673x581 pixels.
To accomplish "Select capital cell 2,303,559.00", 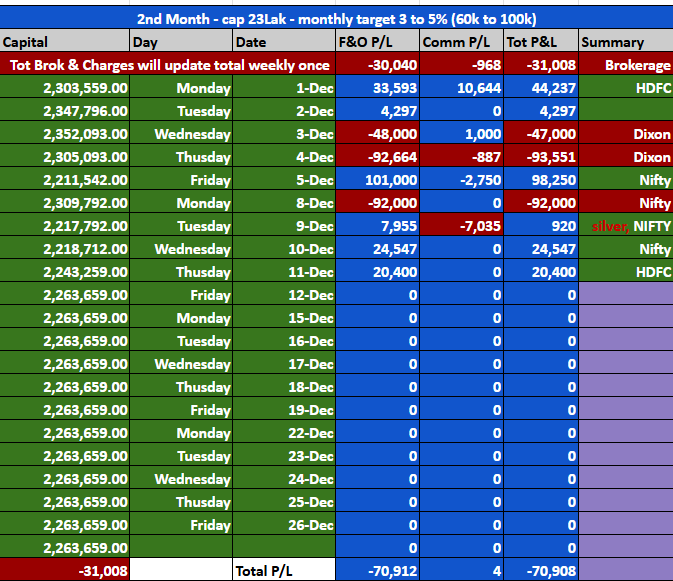I will pos(64,88).
